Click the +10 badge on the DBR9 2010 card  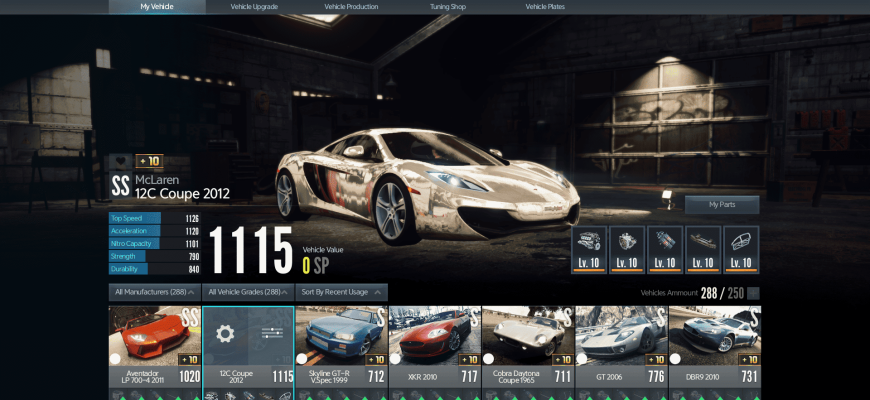(x=749, y=360)
